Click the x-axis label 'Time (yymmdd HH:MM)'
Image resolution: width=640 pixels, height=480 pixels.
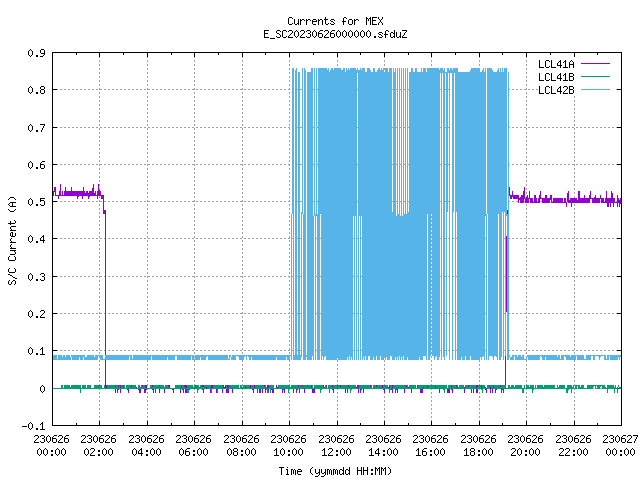(x=335, y=471)
